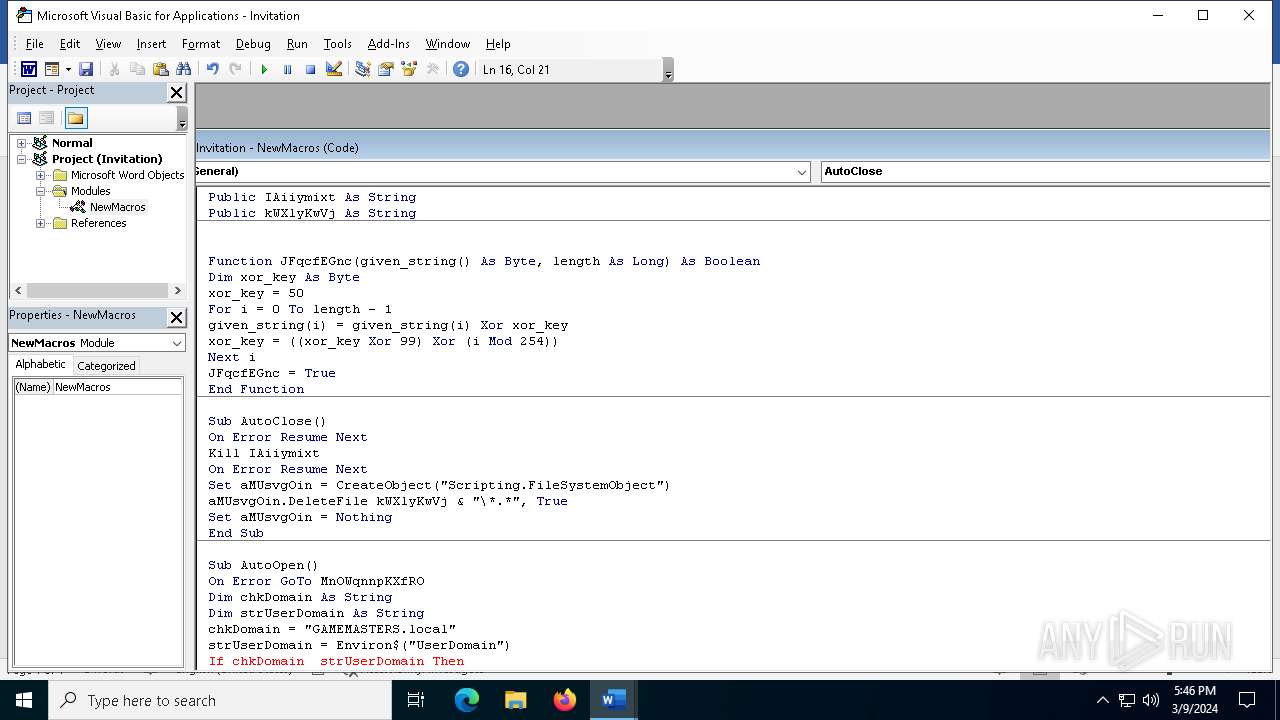Open the Debug menu
The image size is (1280, 720).
point(253,44)
